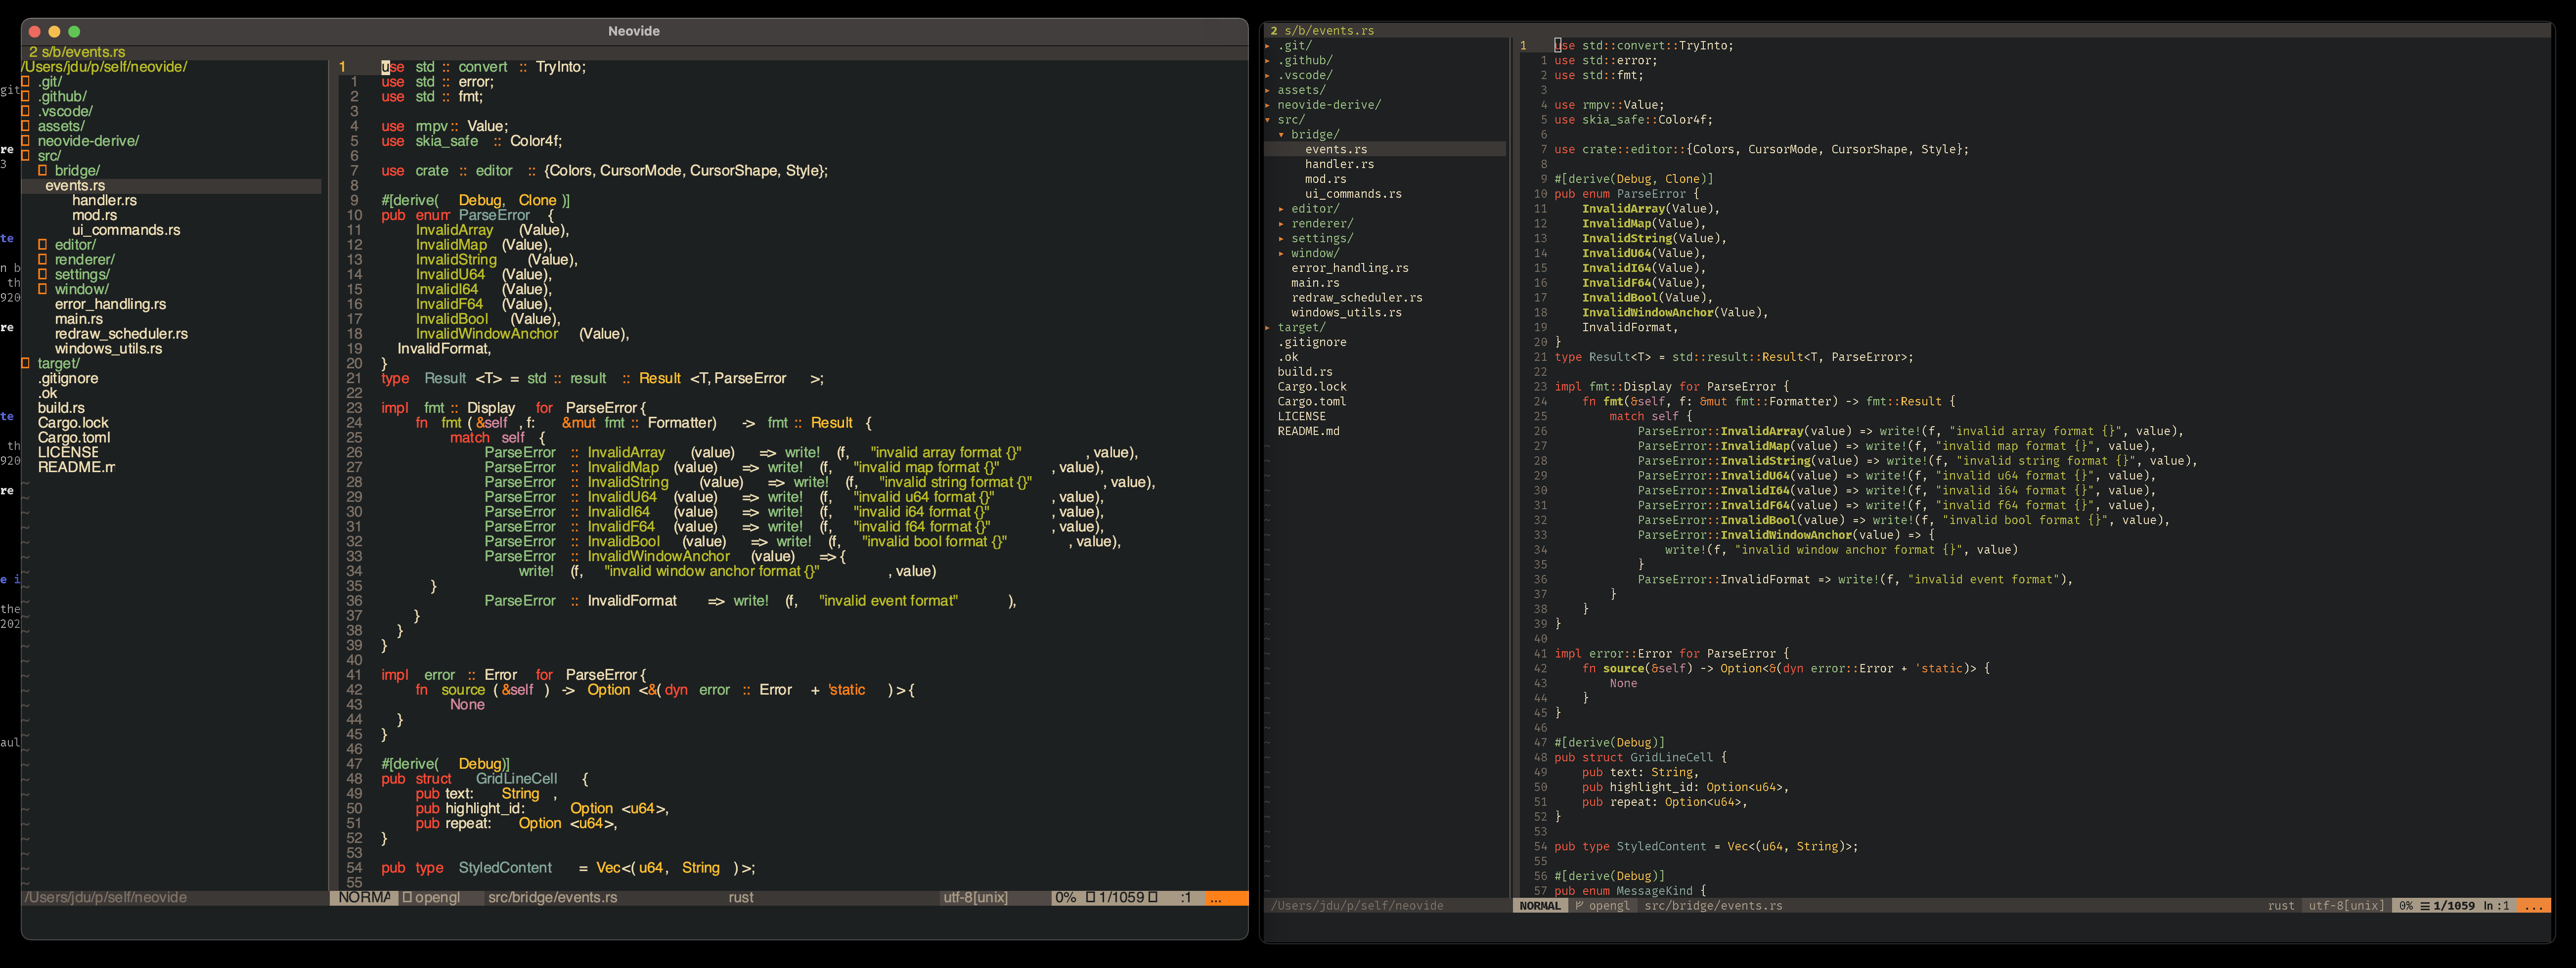Click the box icon beside renderer/ in Neovide

pyautogui.click(x=43, y=260)
